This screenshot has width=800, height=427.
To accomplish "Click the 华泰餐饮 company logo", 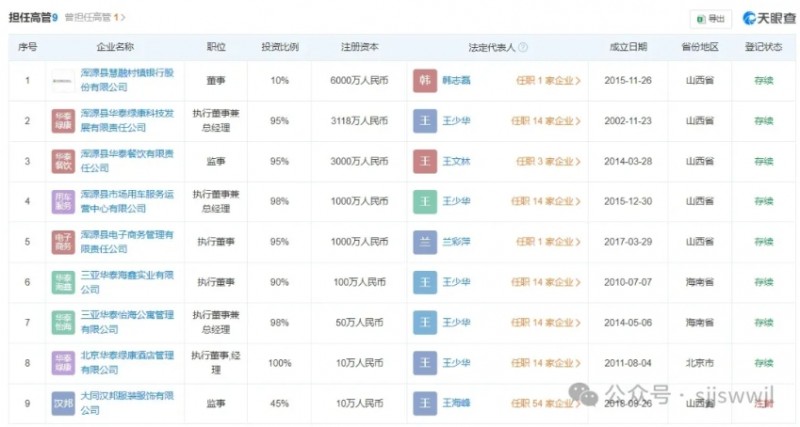I will [x=63, y=161].
